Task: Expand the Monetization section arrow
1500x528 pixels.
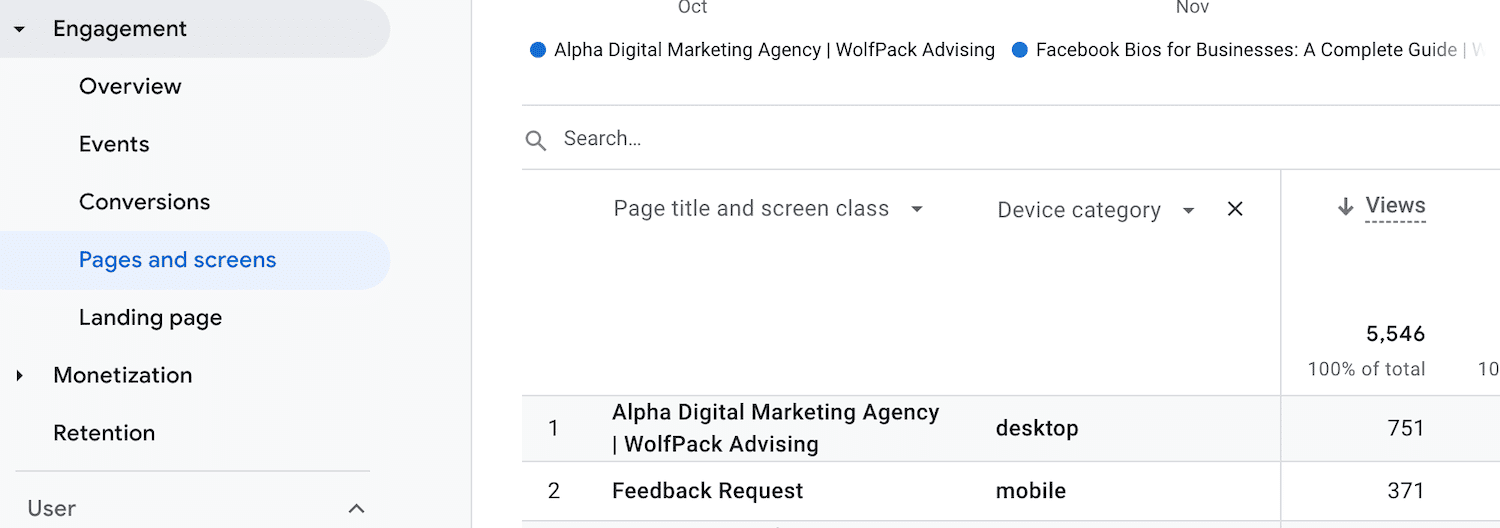Action: point(19,376)
